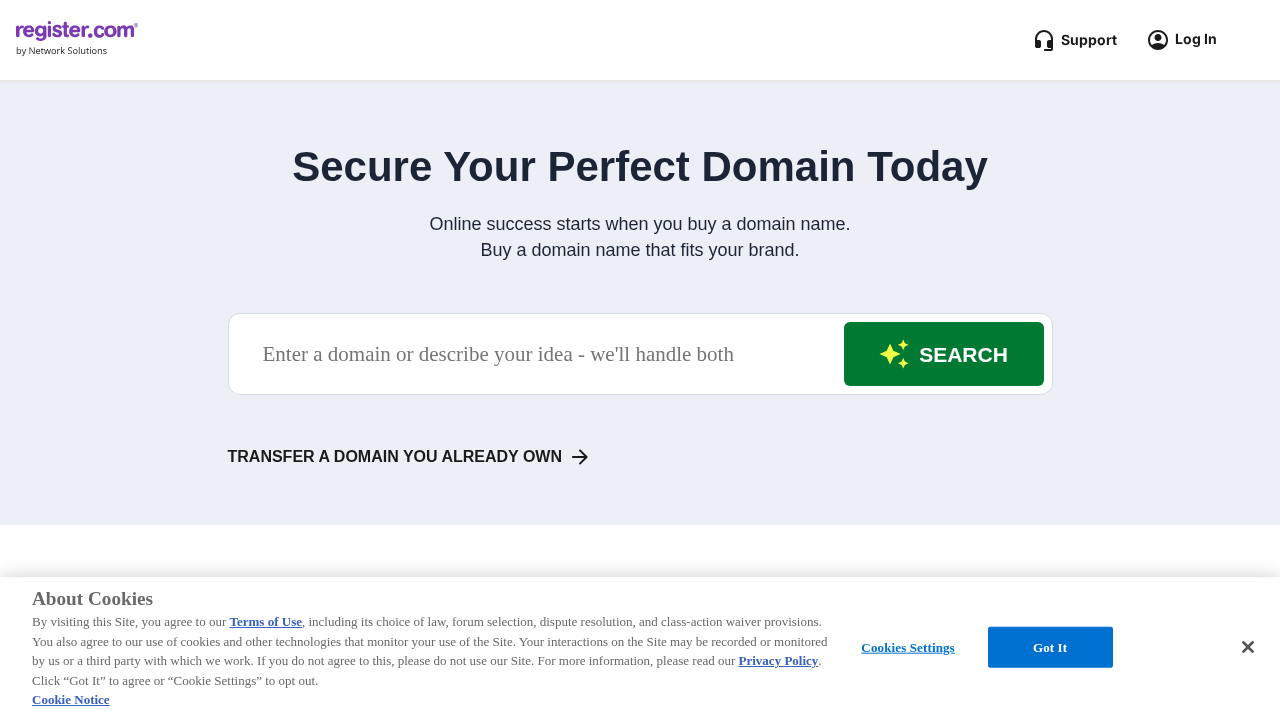Open the Cookie Notice link

[70, 700]
